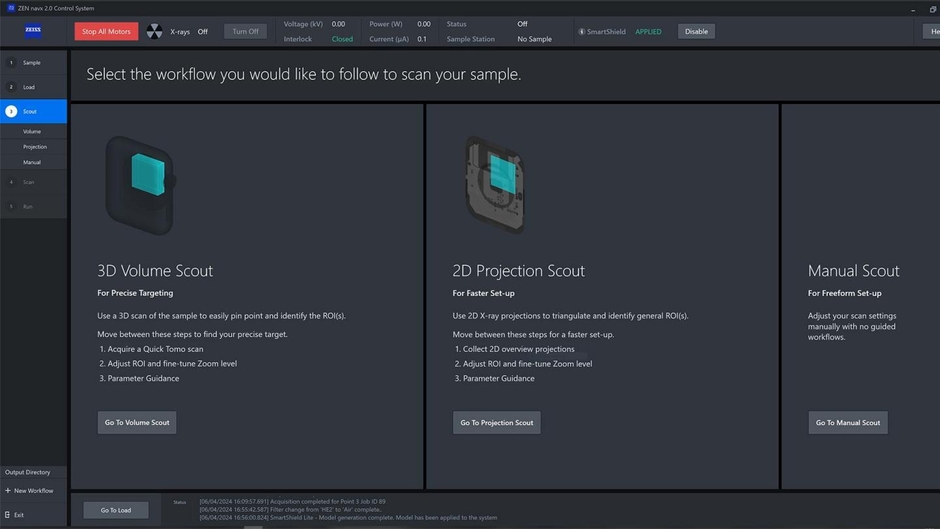Image resolution: width=940 pixels, height=529 pixels.
Task: Click the step 1 Sample number circle
Action: [x=11, y=63]
